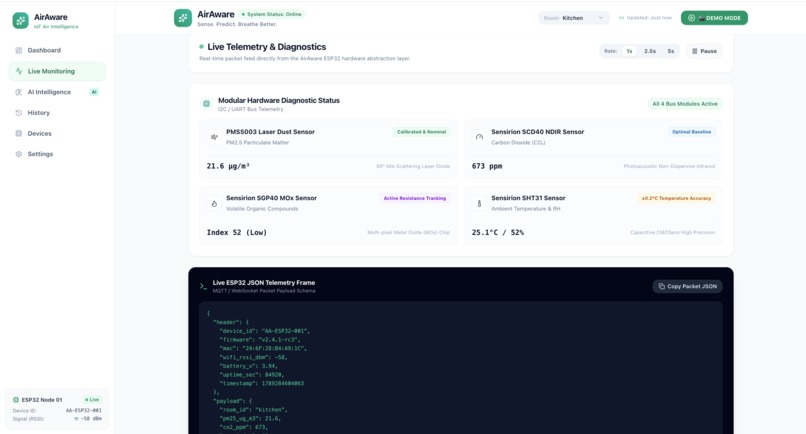Click the Settings gear icon
This screenshot has width=806, height=434.
[x=19, y=154]
